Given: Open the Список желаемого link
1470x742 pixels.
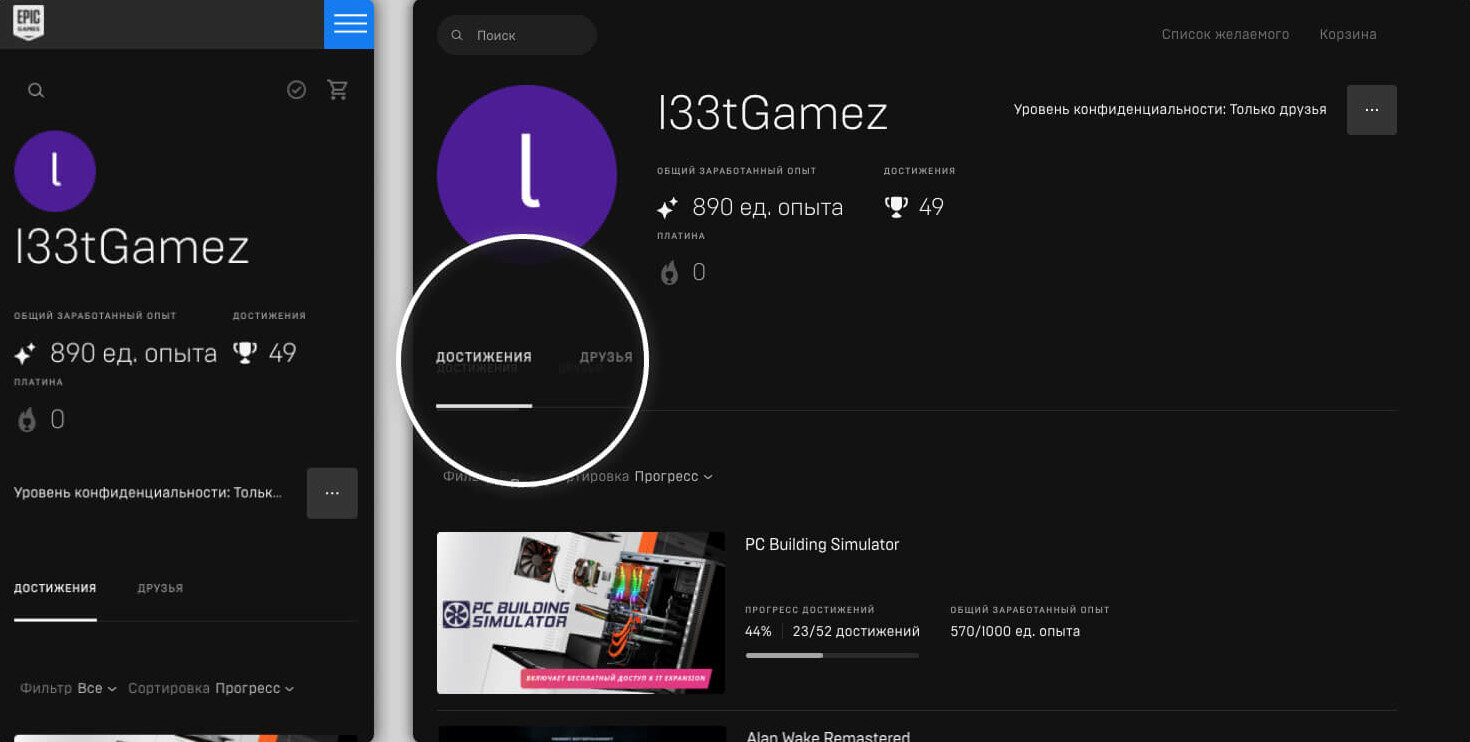Looking at the screenshot, I should pyautogui.click(x=1225, y=34).
